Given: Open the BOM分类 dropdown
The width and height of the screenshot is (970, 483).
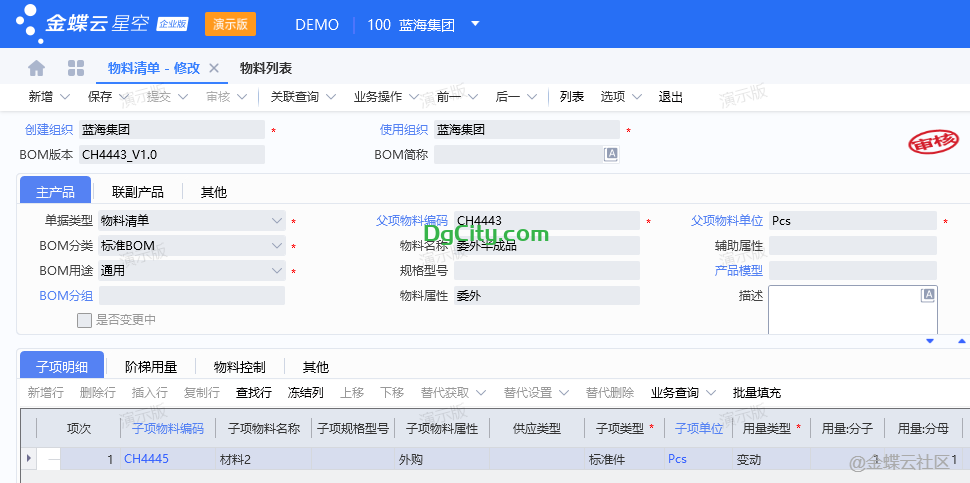Looking at the screenshot, I should 277,245.
